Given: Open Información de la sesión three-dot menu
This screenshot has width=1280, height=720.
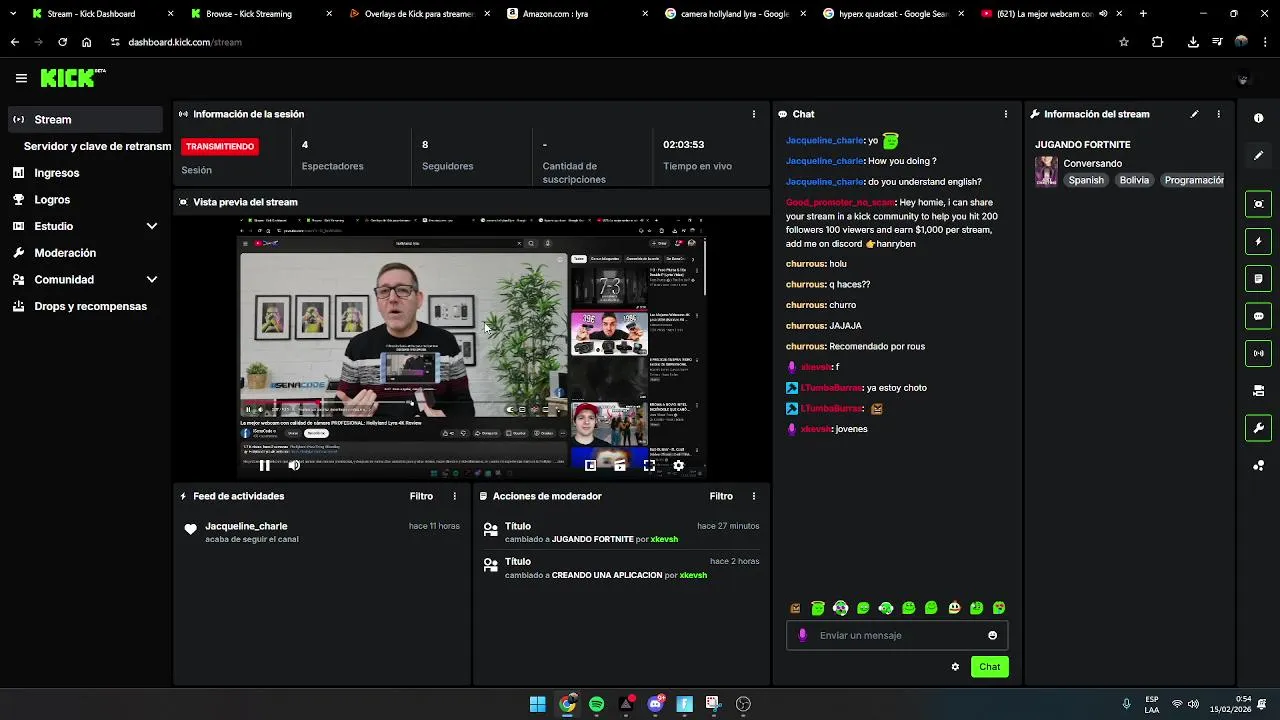Looking at the screenshot, I should (x=753, y=114).
